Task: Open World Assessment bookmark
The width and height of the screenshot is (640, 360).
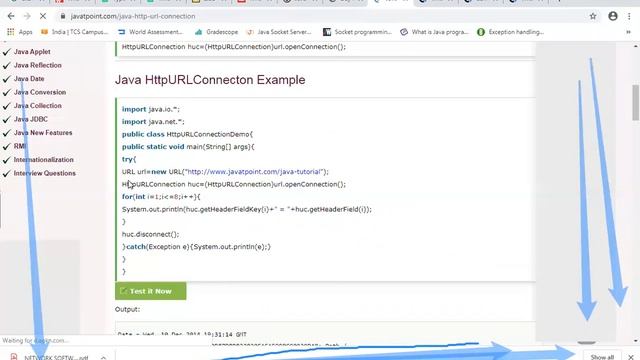Action: click(150, 32)
